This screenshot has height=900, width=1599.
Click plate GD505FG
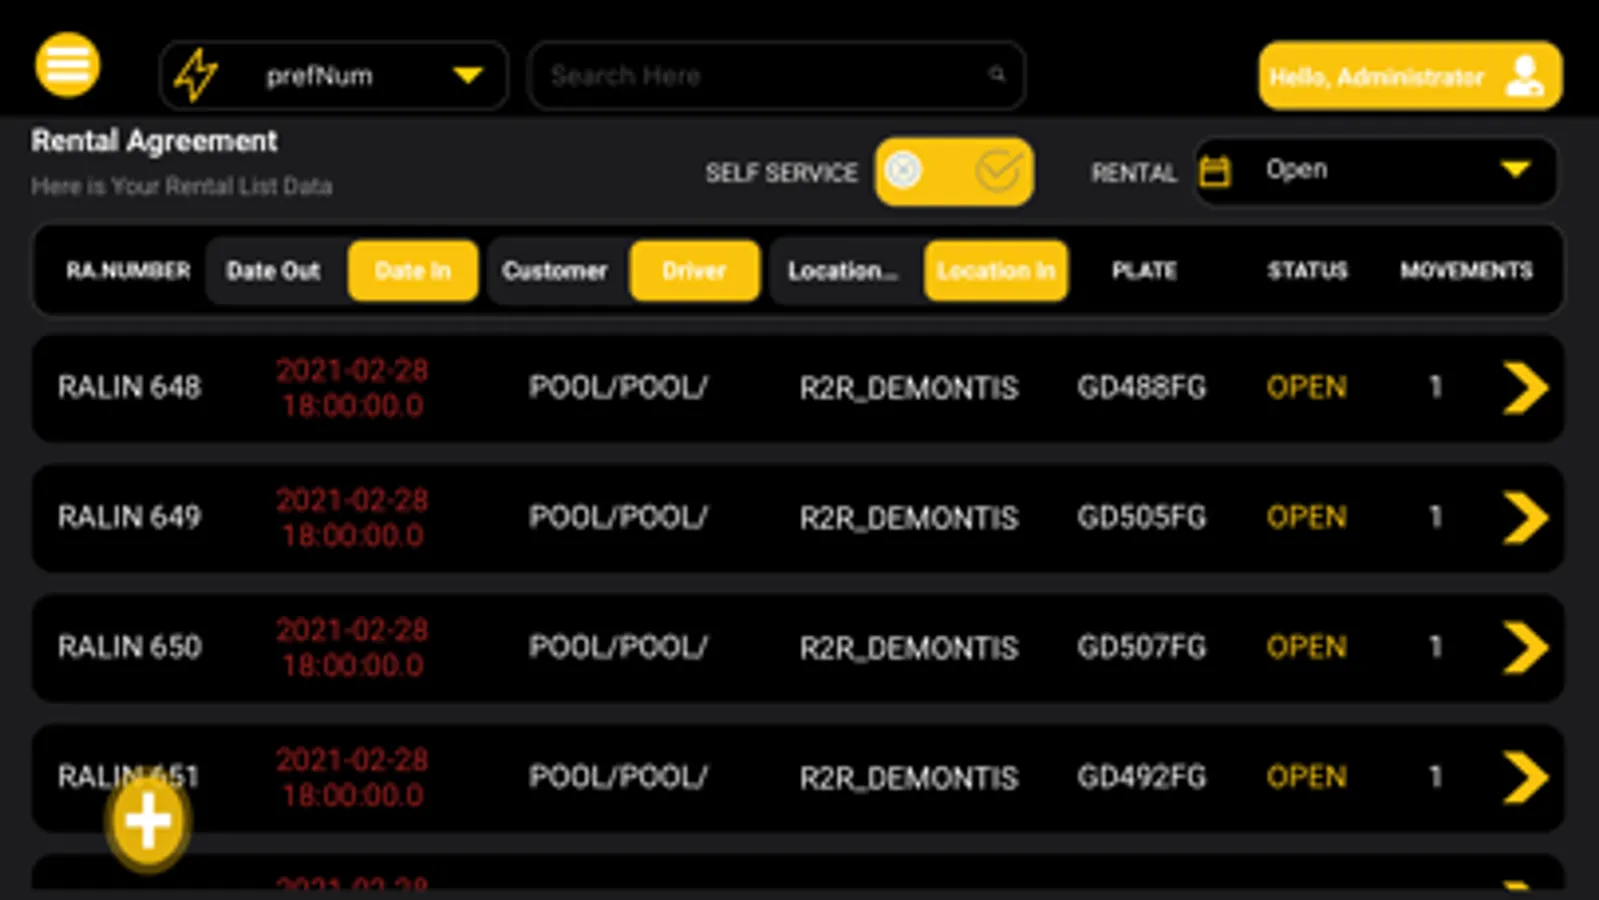click(x=1141, y=518)
